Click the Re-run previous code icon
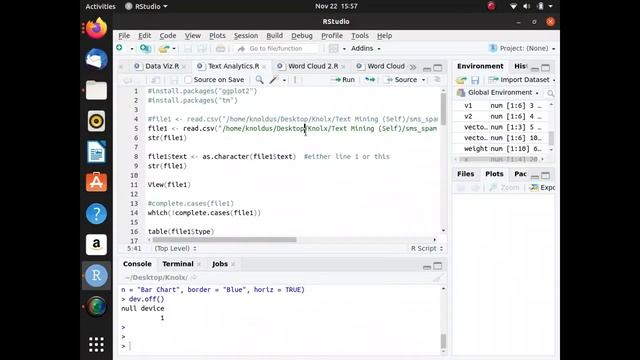The image size is (640, 360). [369, 80]
